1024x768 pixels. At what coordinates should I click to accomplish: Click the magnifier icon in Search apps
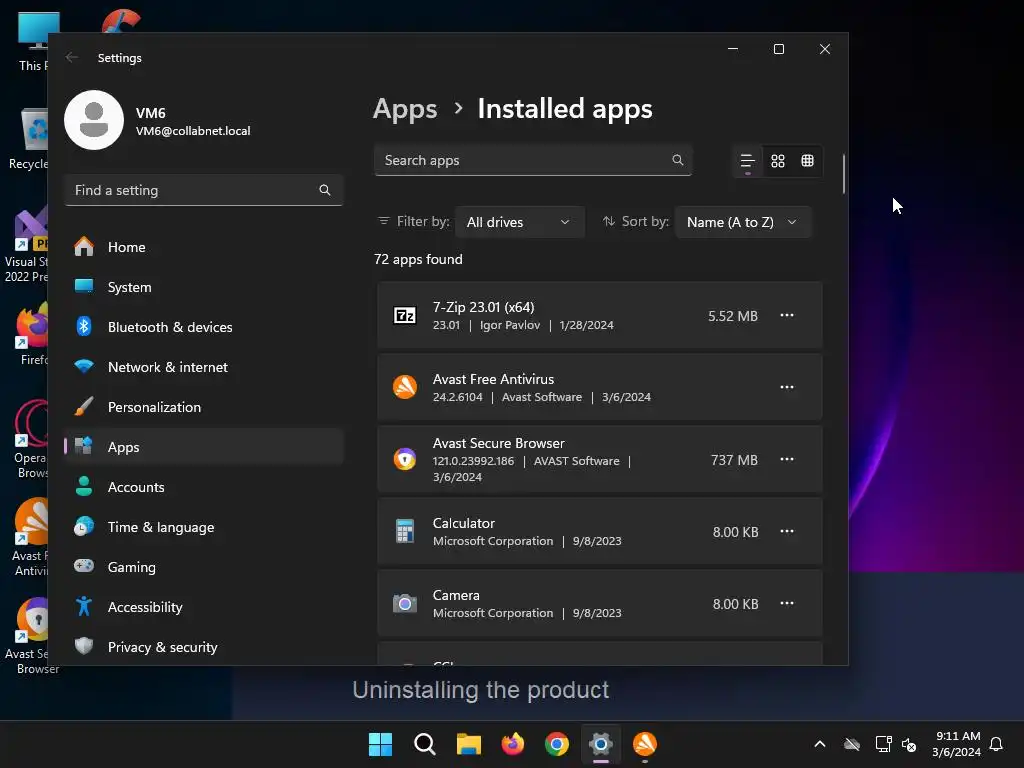click(x=678, y=160)
